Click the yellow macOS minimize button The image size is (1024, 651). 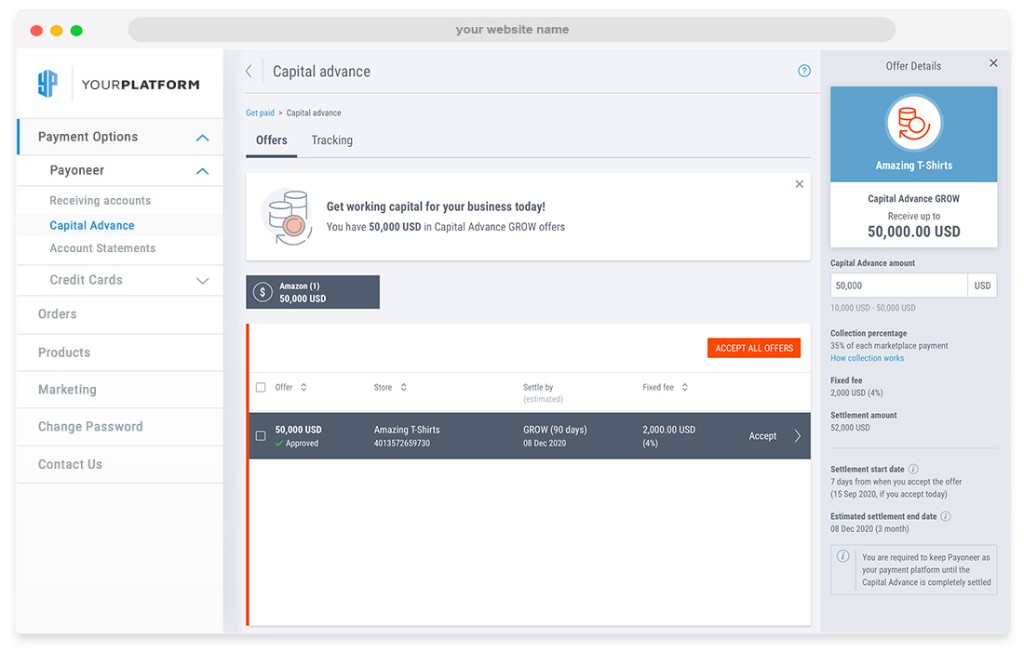tap(56, 30)
